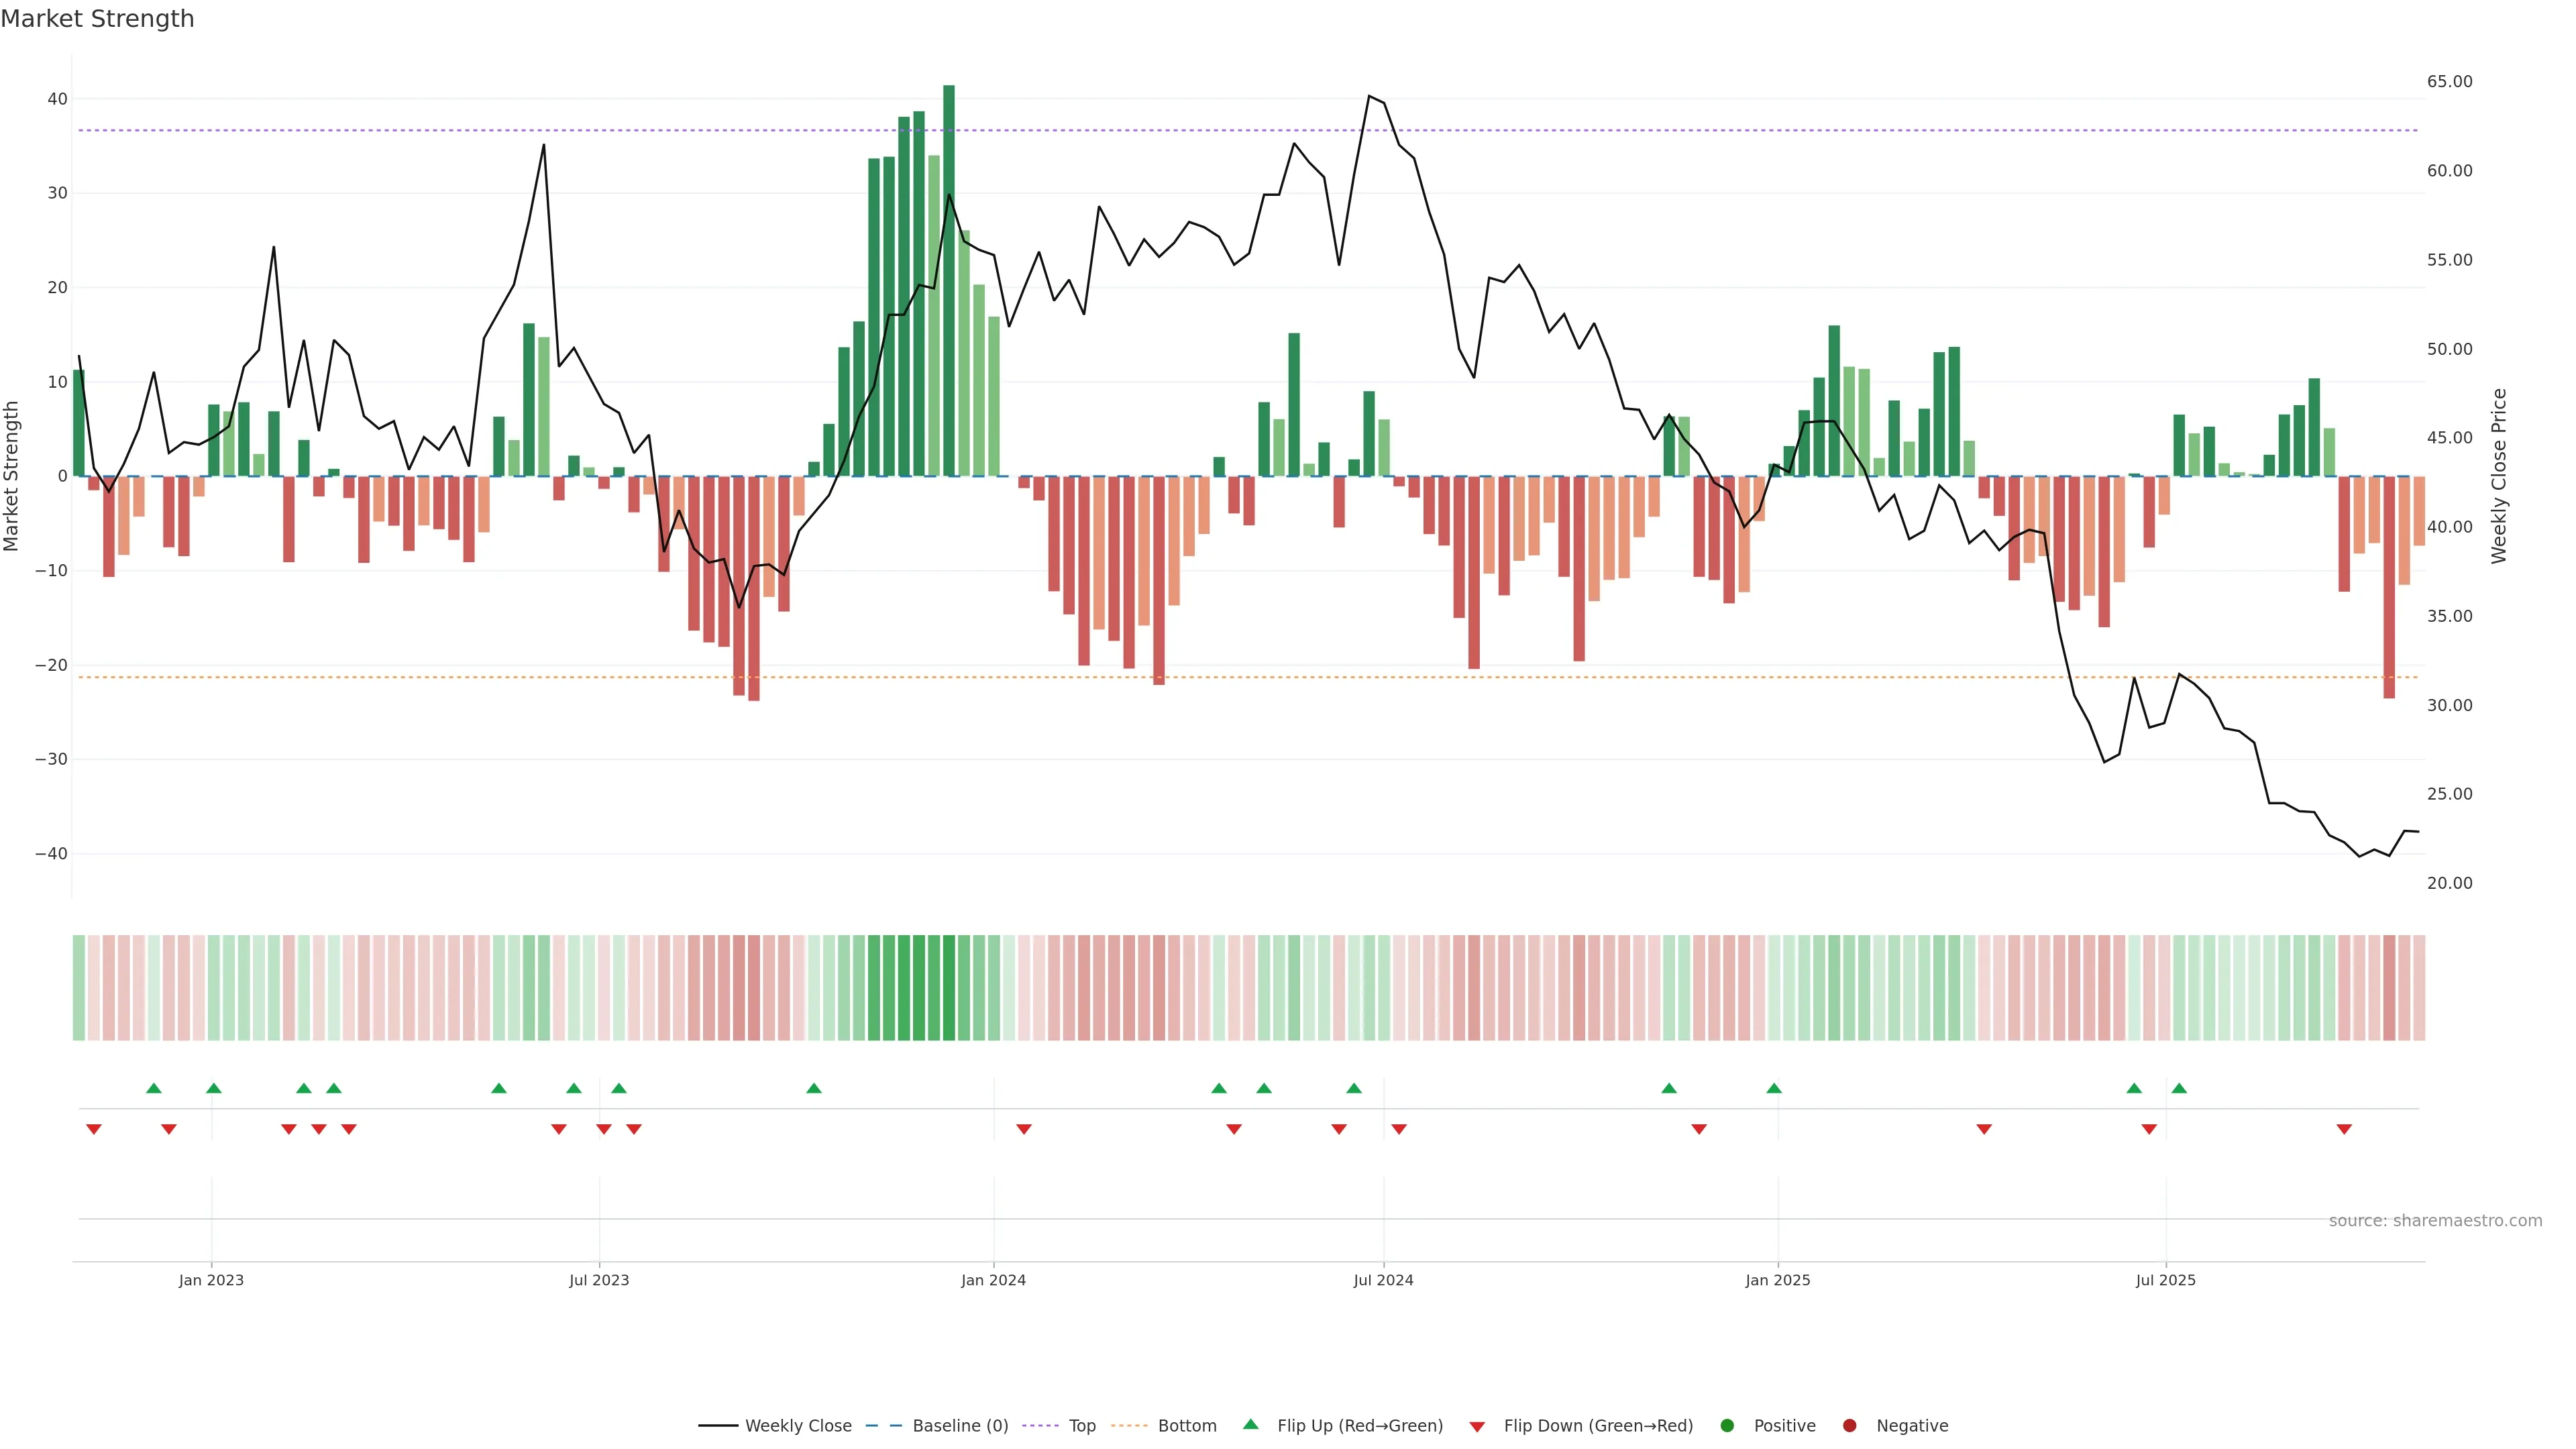Click the leftmost red flip down marker
The image size is (2576, 1449).
94,1129
